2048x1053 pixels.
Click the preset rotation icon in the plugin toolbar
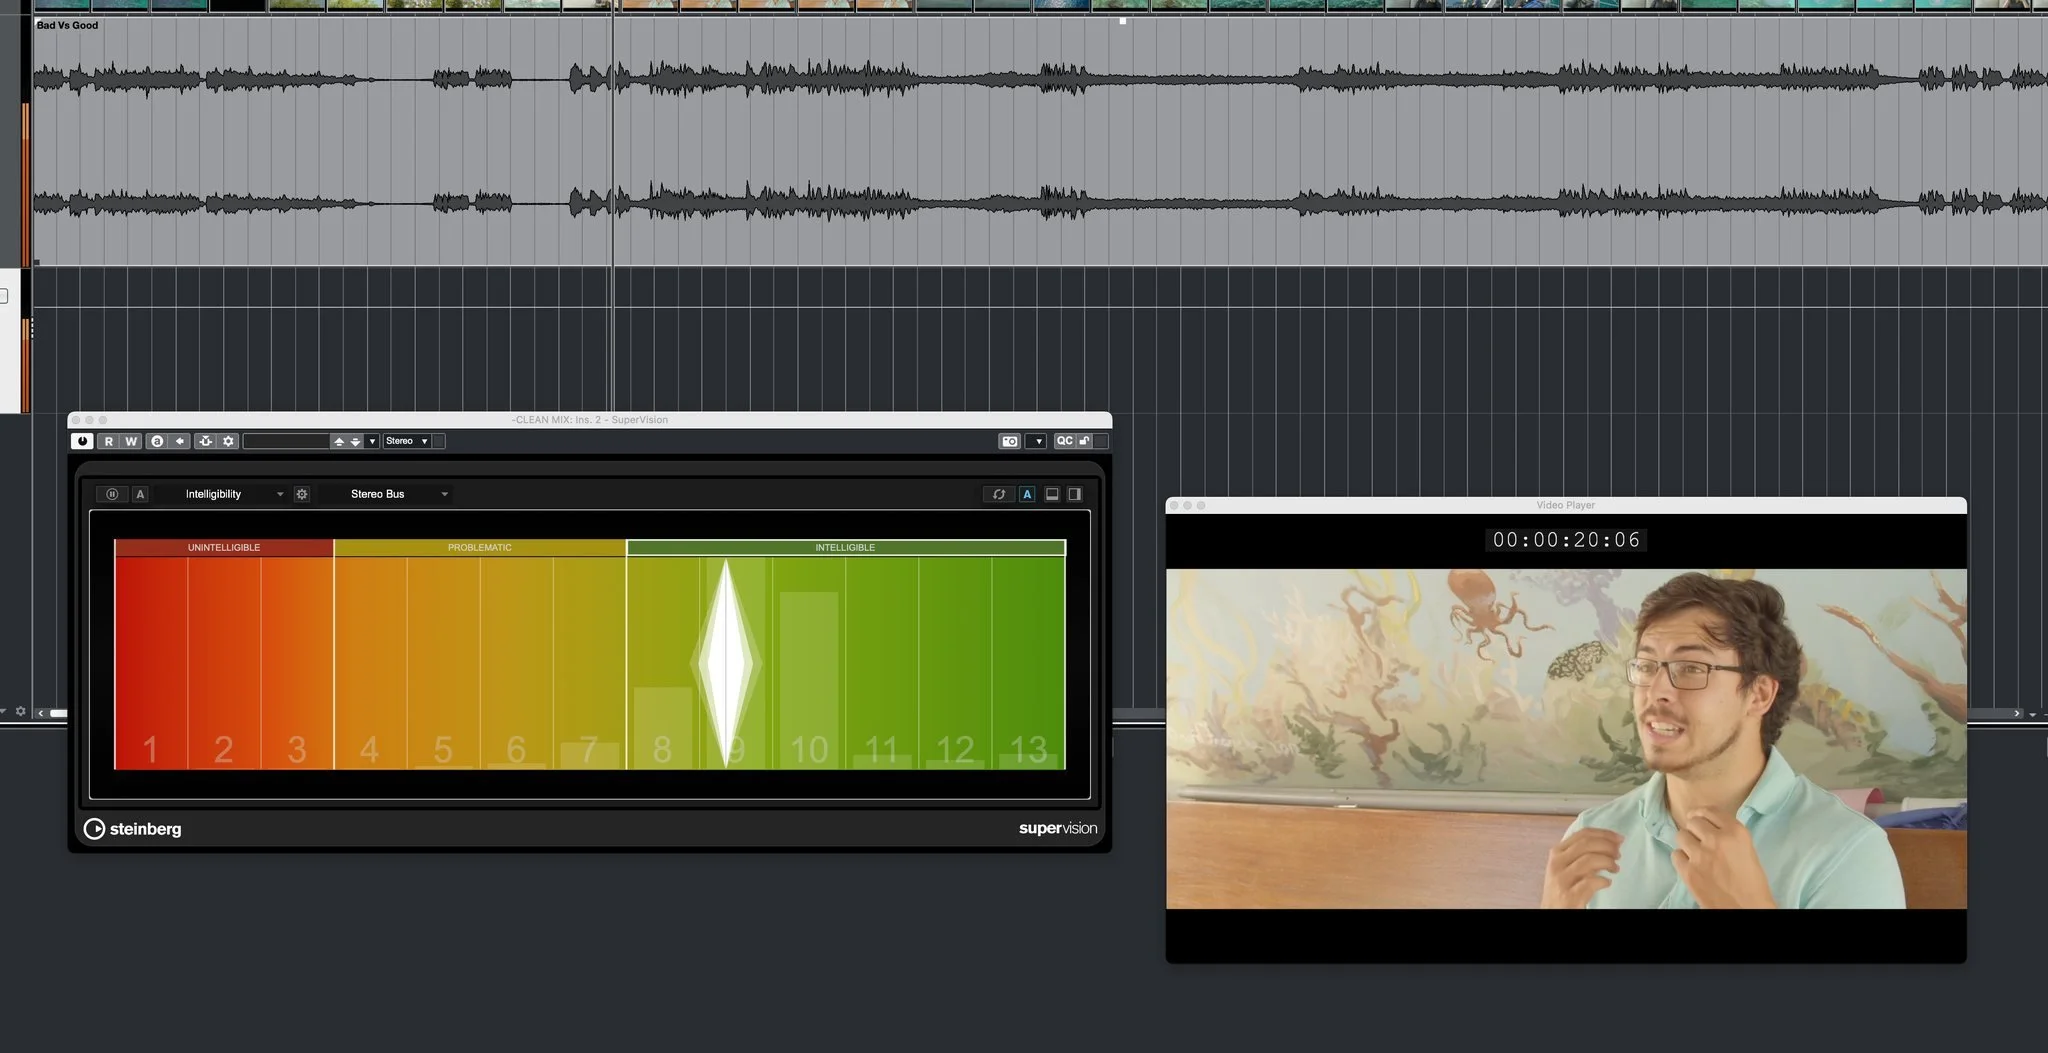tap(206, 441)
